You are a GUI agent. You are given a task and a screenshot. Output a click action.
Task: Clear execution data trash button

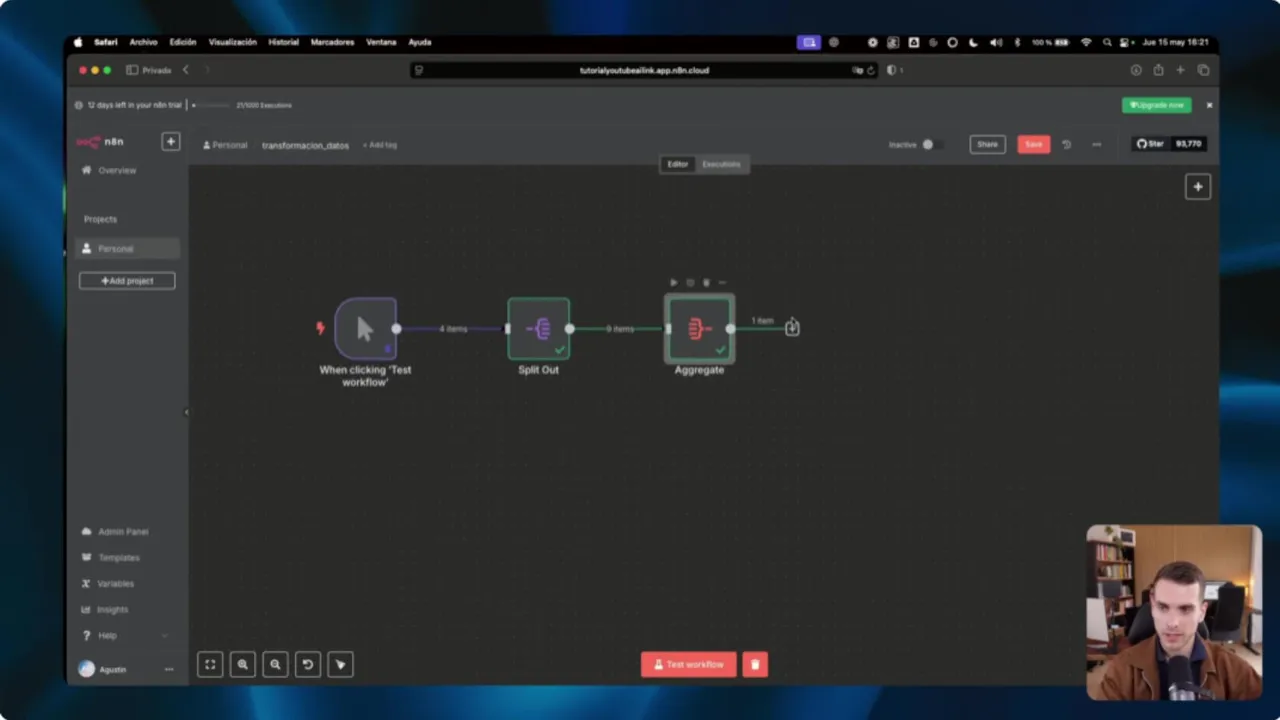755,664
